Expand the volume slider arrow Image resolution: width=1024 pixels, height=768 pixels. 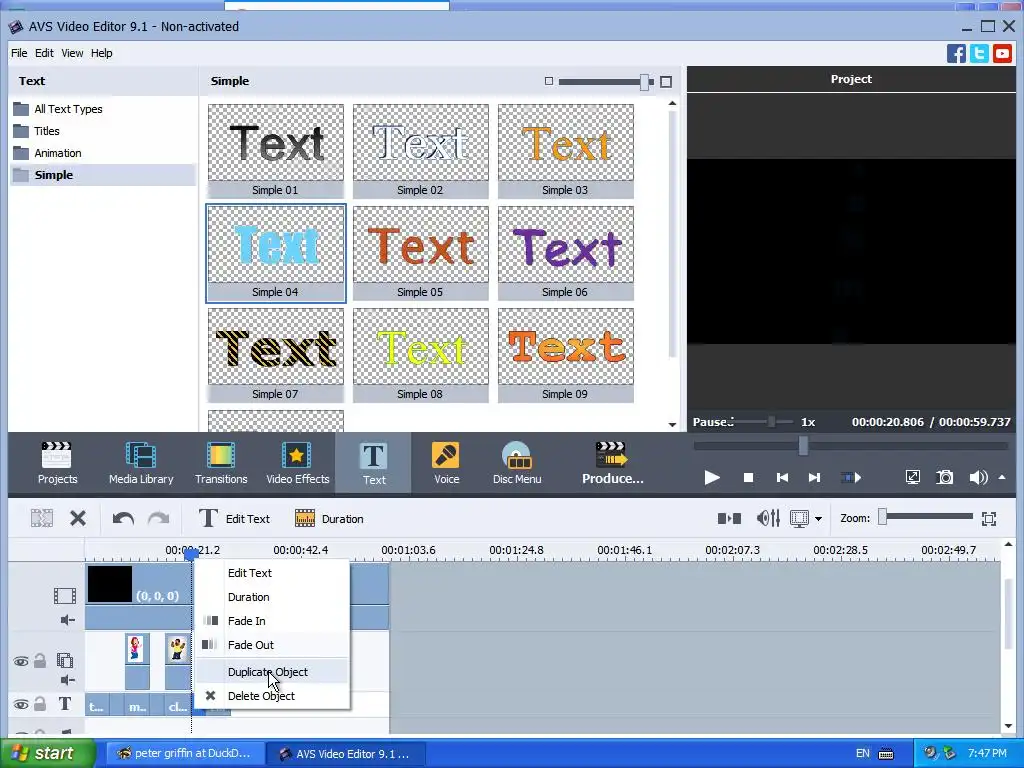coord(1002,477)
